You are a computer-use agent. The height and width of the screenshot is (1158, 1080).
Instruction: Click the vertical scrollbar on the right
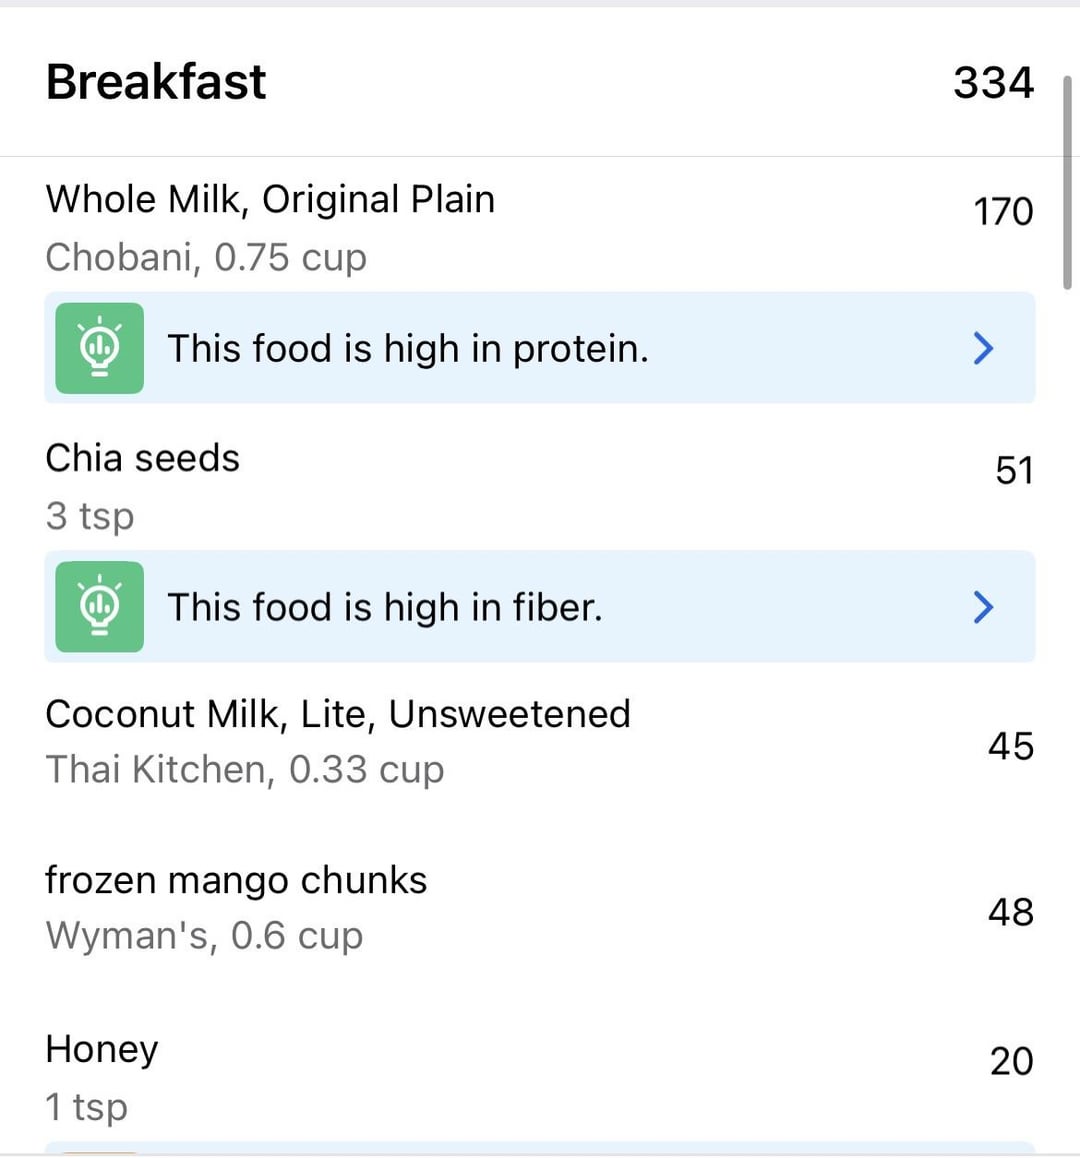tap(1067, 182)
